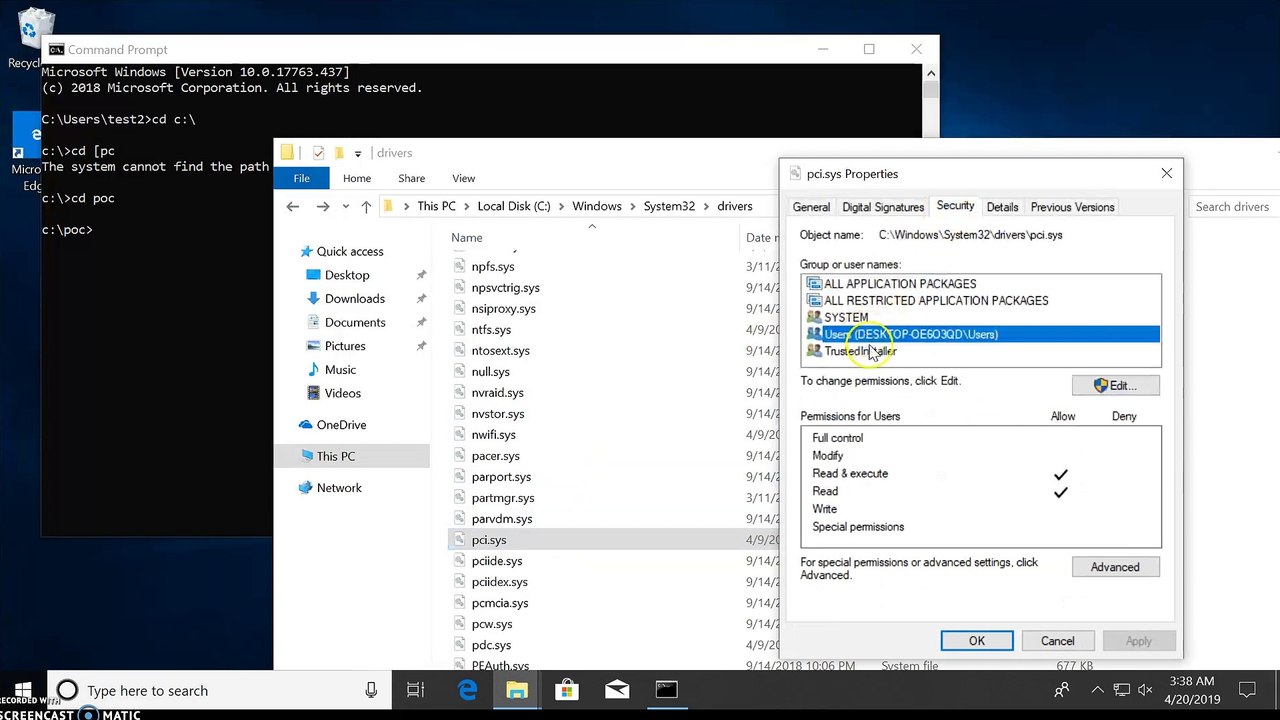Image resolution: width=1280 pixels, height=720 pixels.
Task: Open Microsoft Edge from taskbar
Action: coord(467,690)
